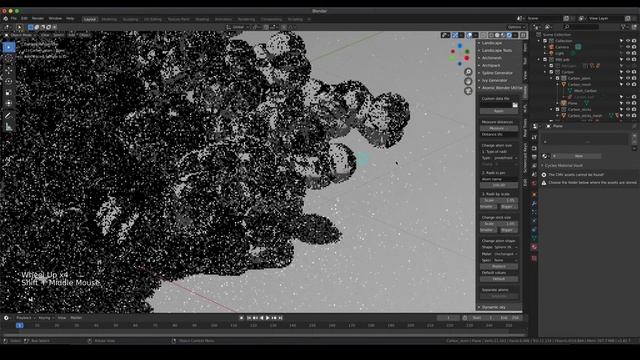
Task: Open the Modifiers wrench properties tab
Action: pos(534,203)
